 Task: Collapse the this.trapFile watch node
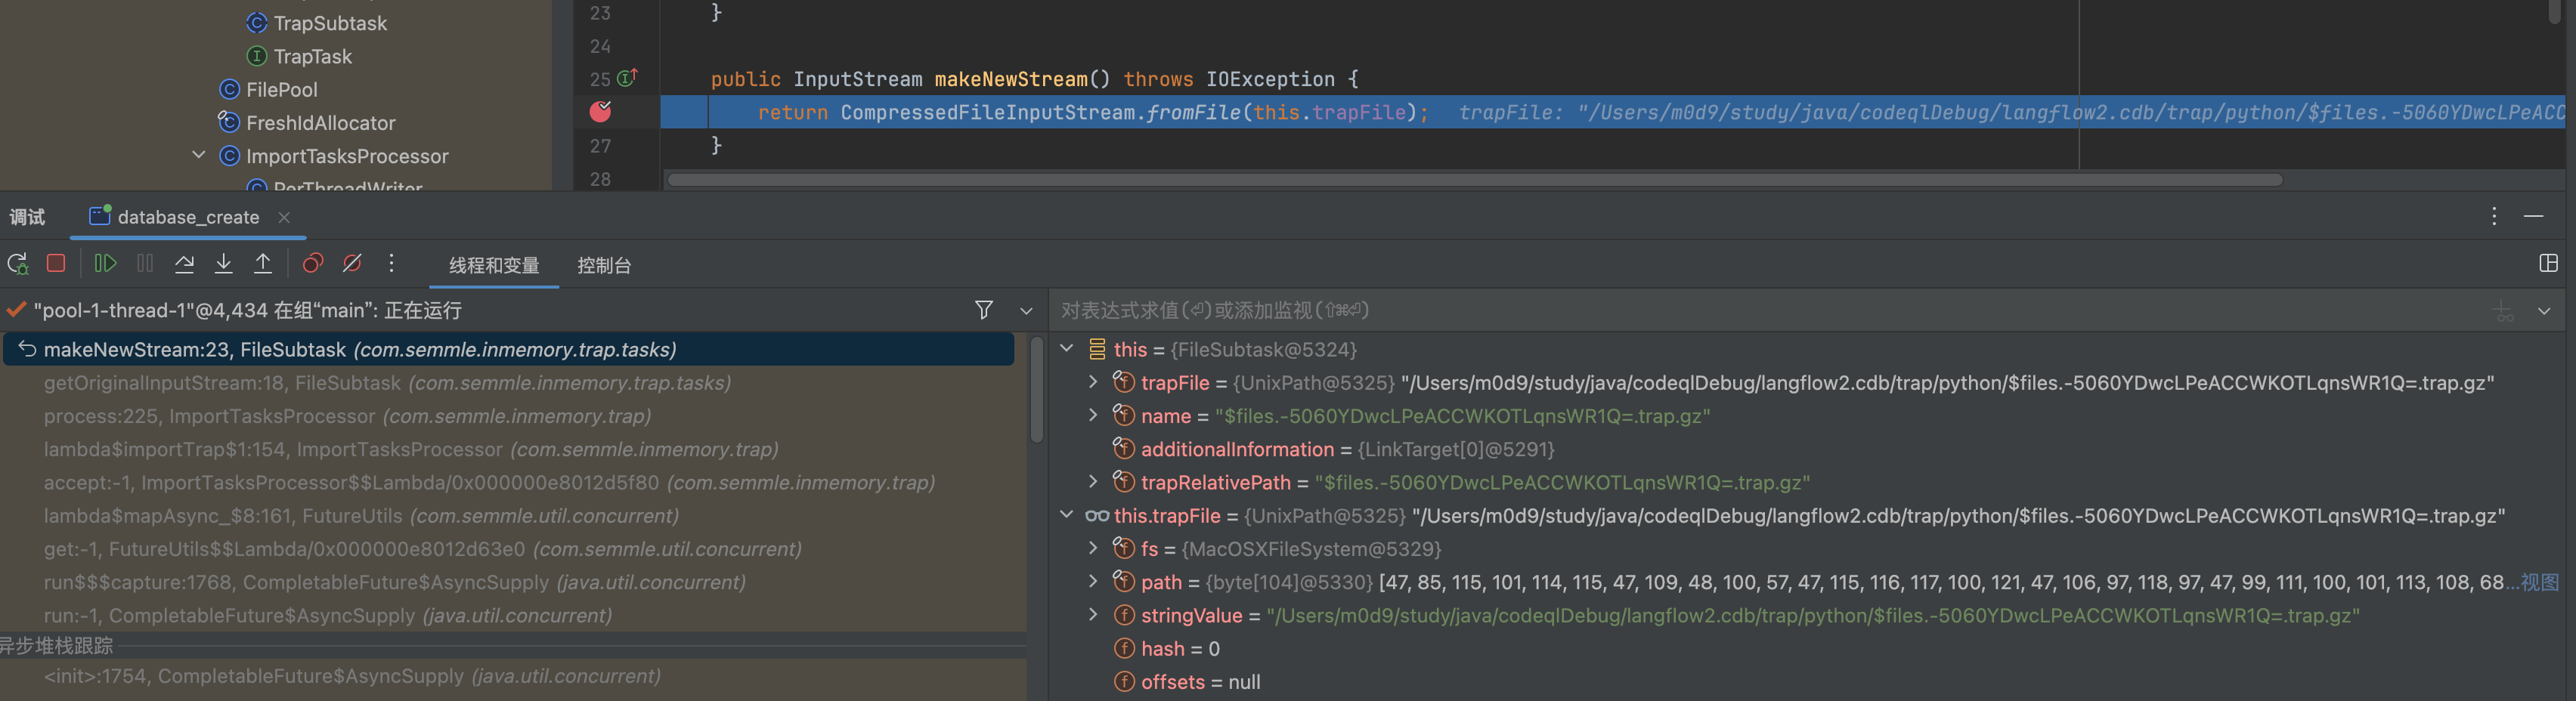tap(1067, 514)
